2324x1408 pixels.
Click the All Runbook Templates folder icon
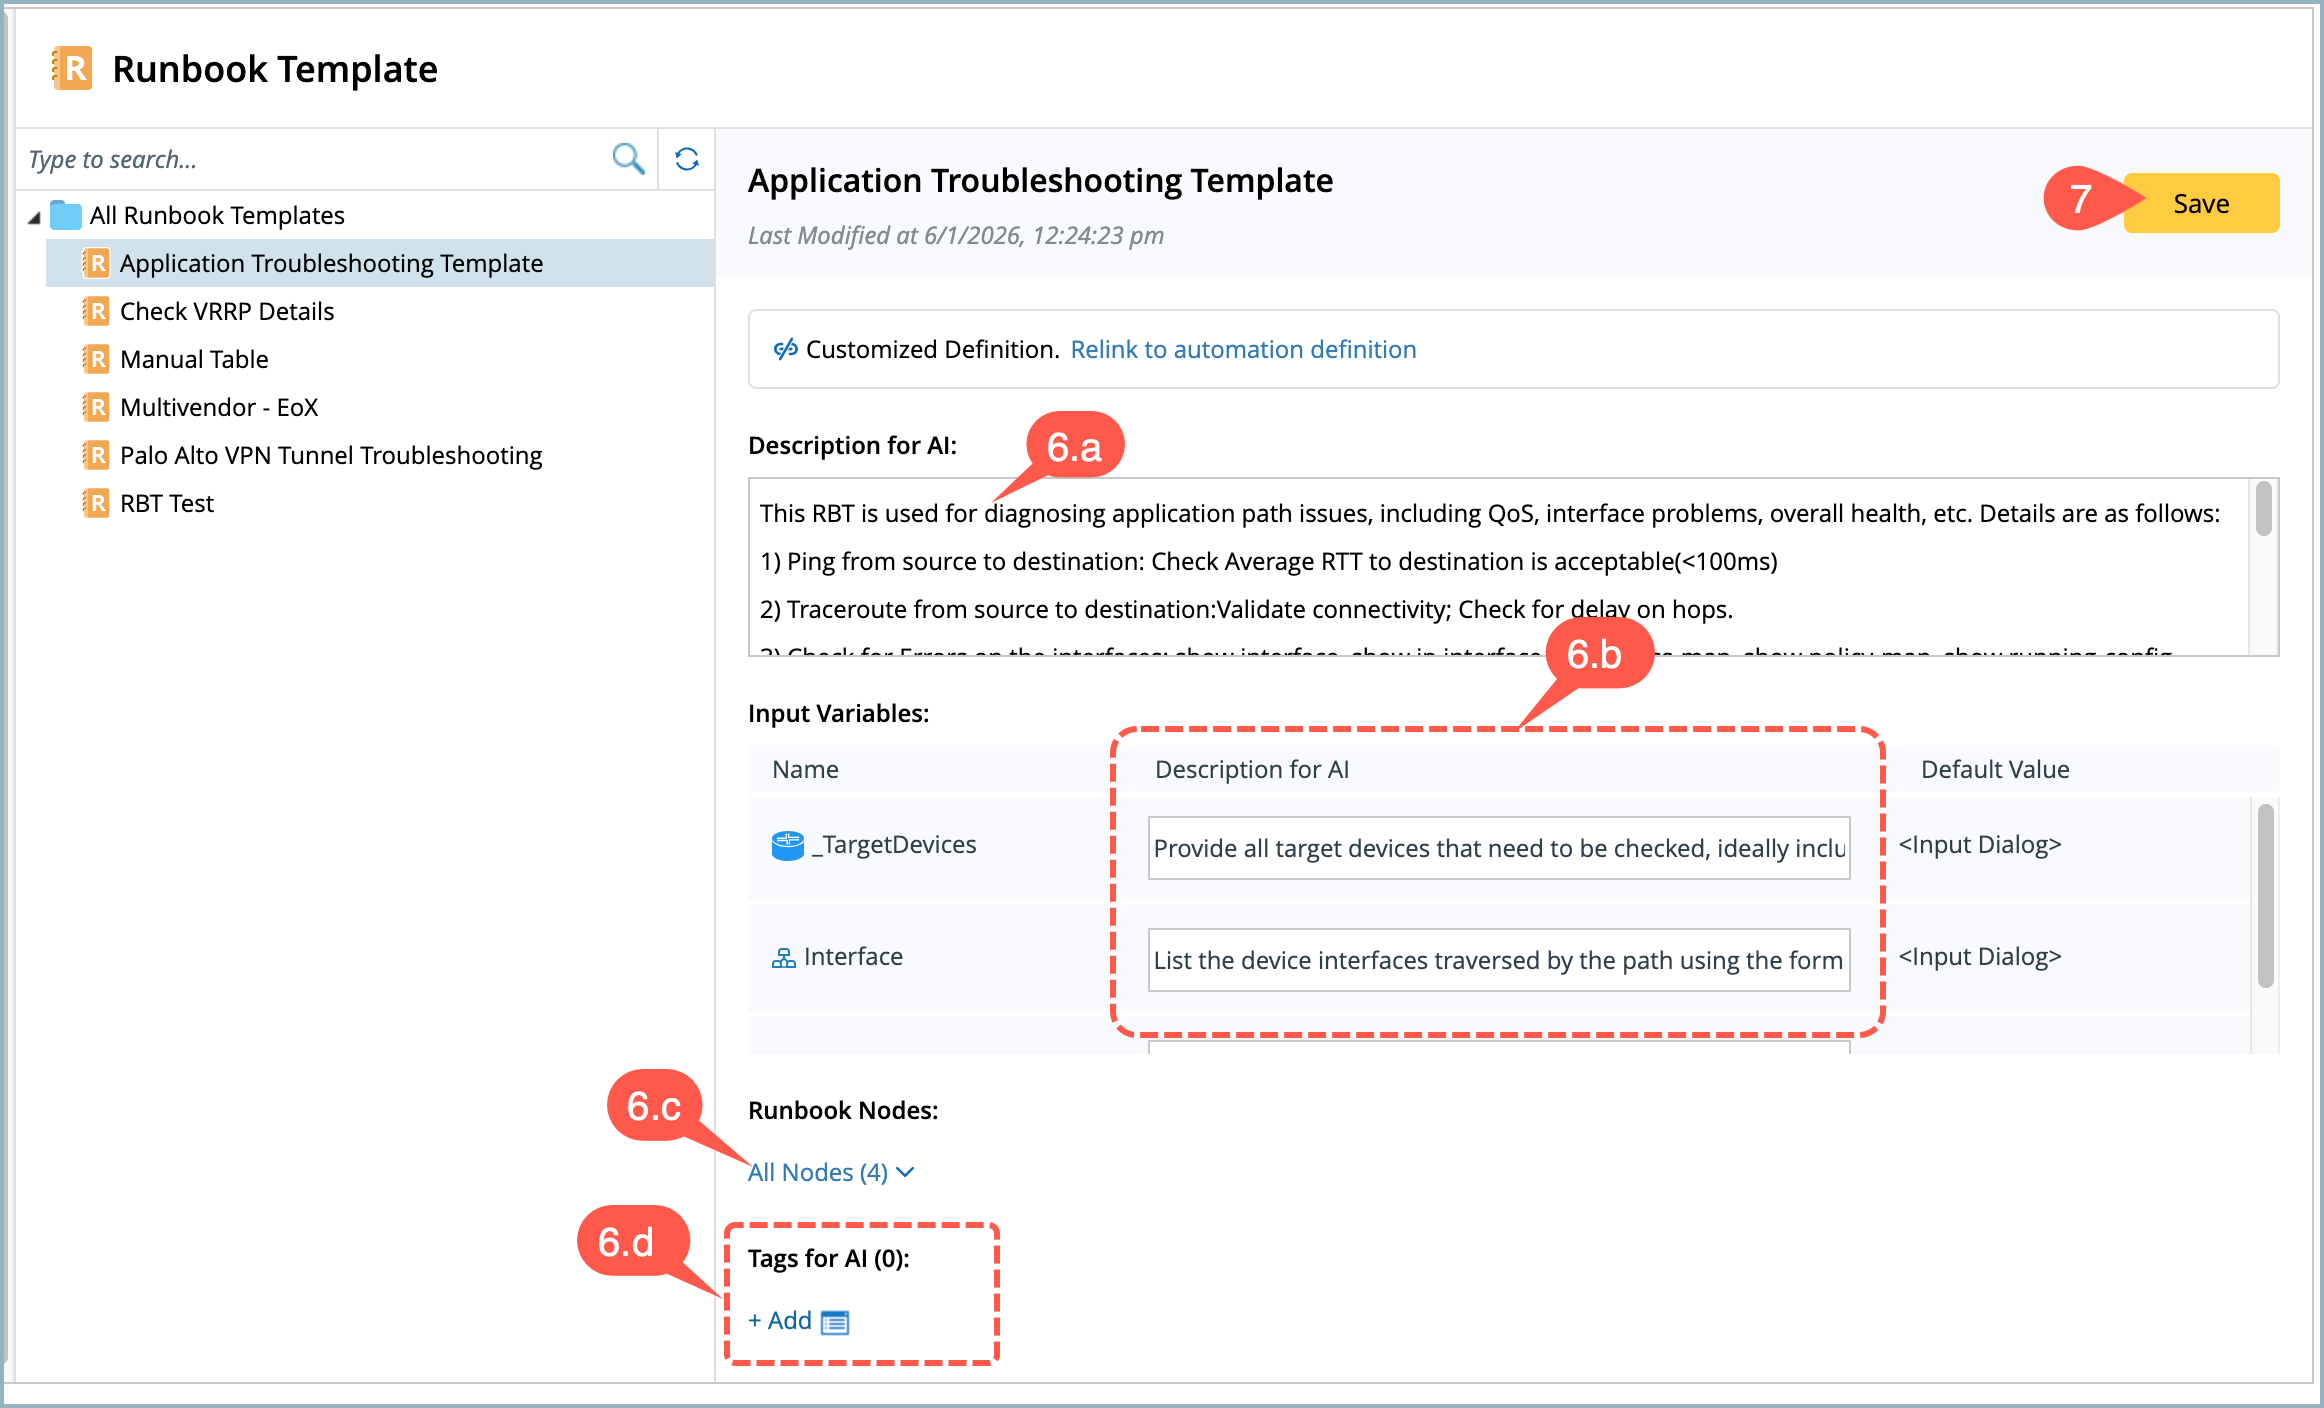(66, 215)
